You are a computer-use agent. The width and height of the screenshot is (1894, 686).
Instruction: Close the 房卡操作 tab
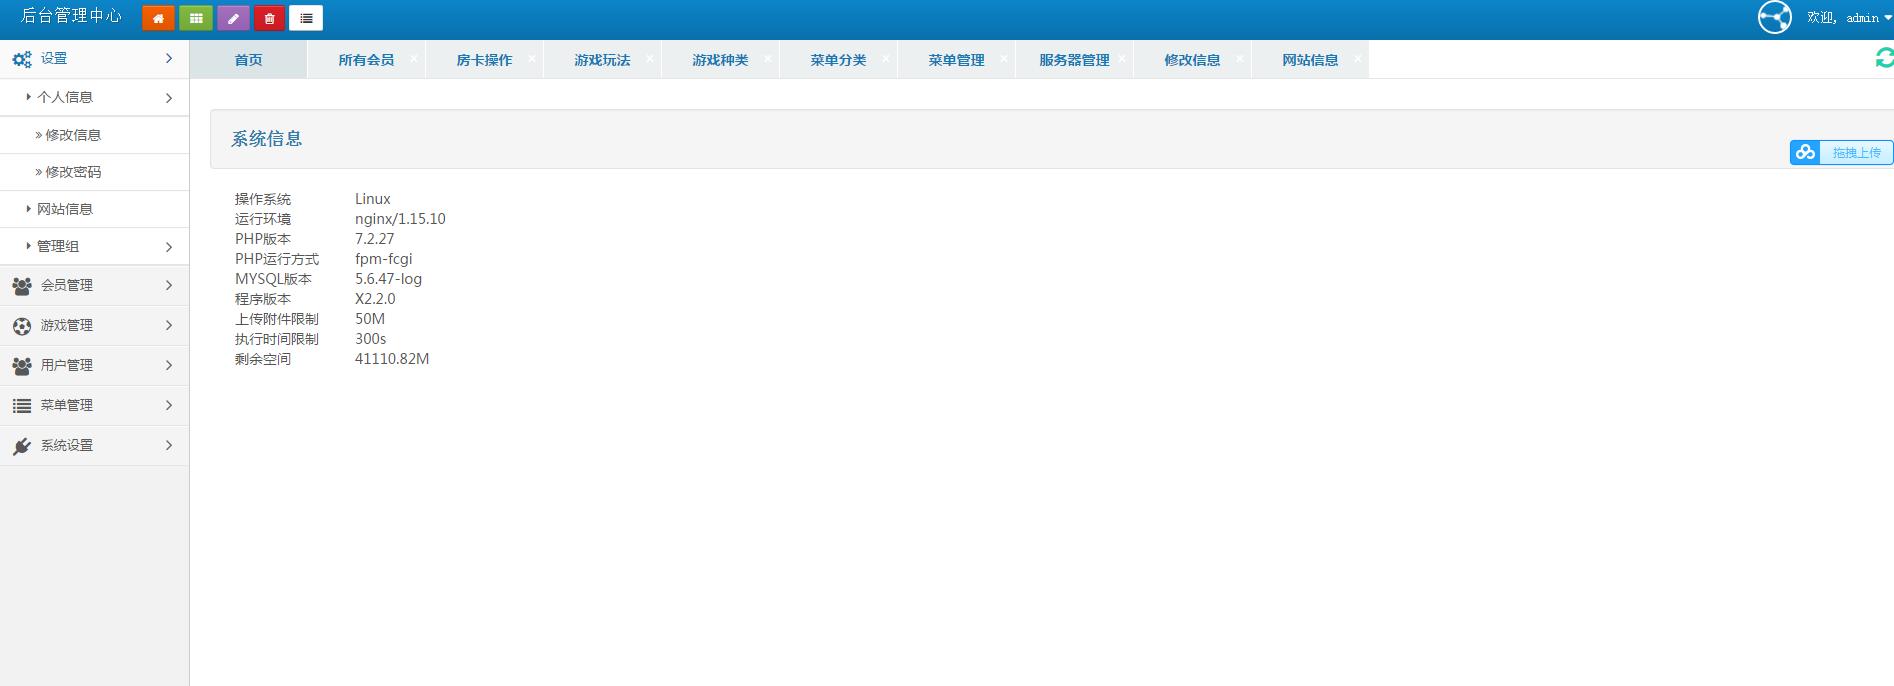click(531, 59)
